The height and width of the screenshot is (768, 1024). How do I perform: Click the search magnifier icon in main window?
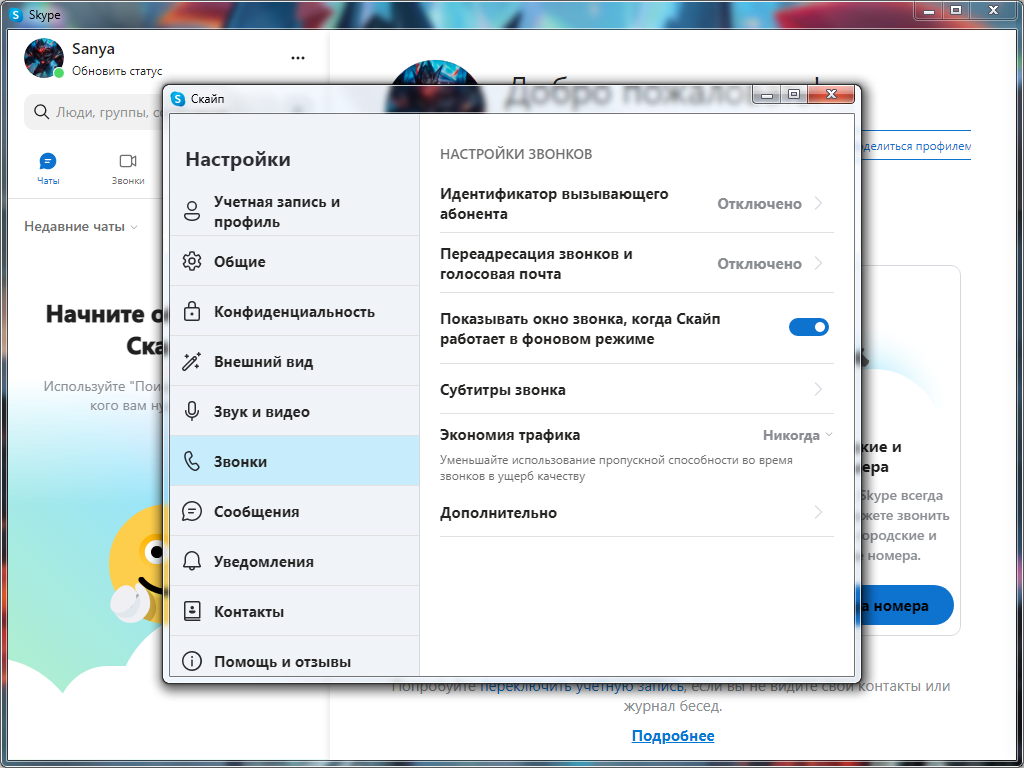click(41, 112)
